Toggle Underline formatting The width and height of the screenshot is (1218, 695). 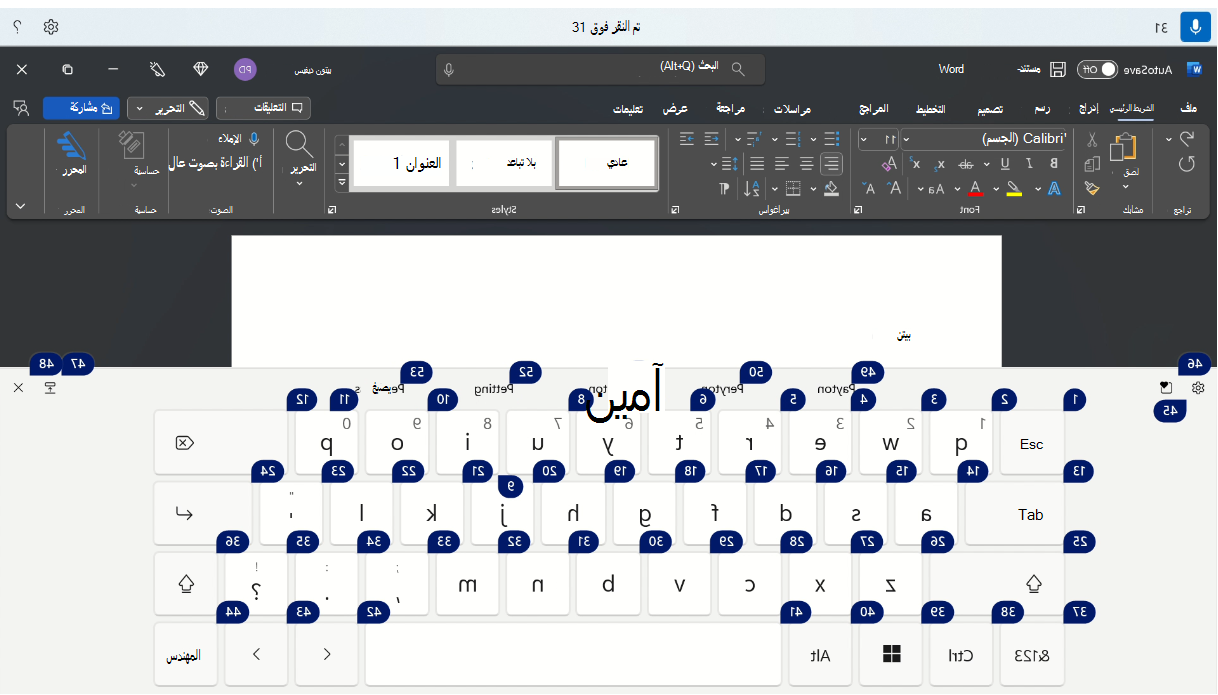[x=1005, y=163]
